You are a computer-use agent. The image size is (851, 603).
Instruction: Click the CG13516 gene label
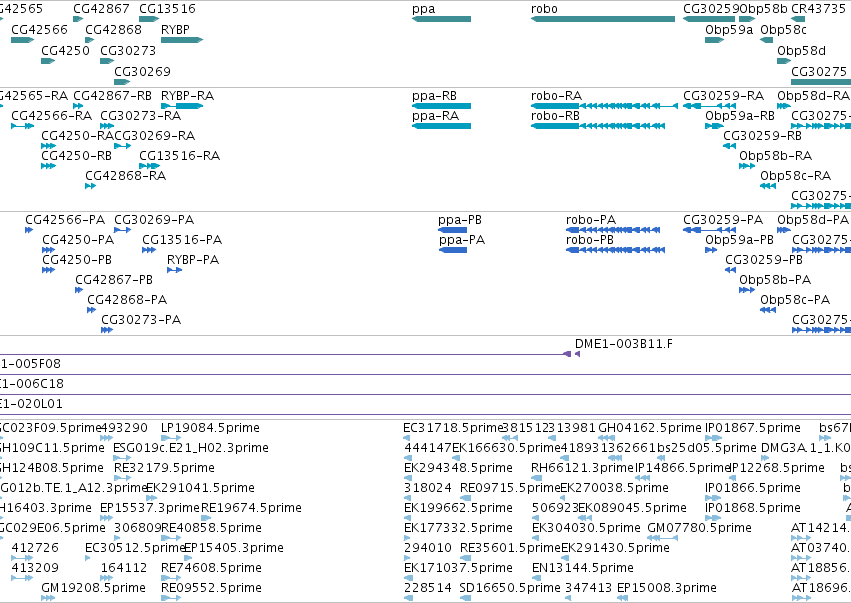[167, 9]
